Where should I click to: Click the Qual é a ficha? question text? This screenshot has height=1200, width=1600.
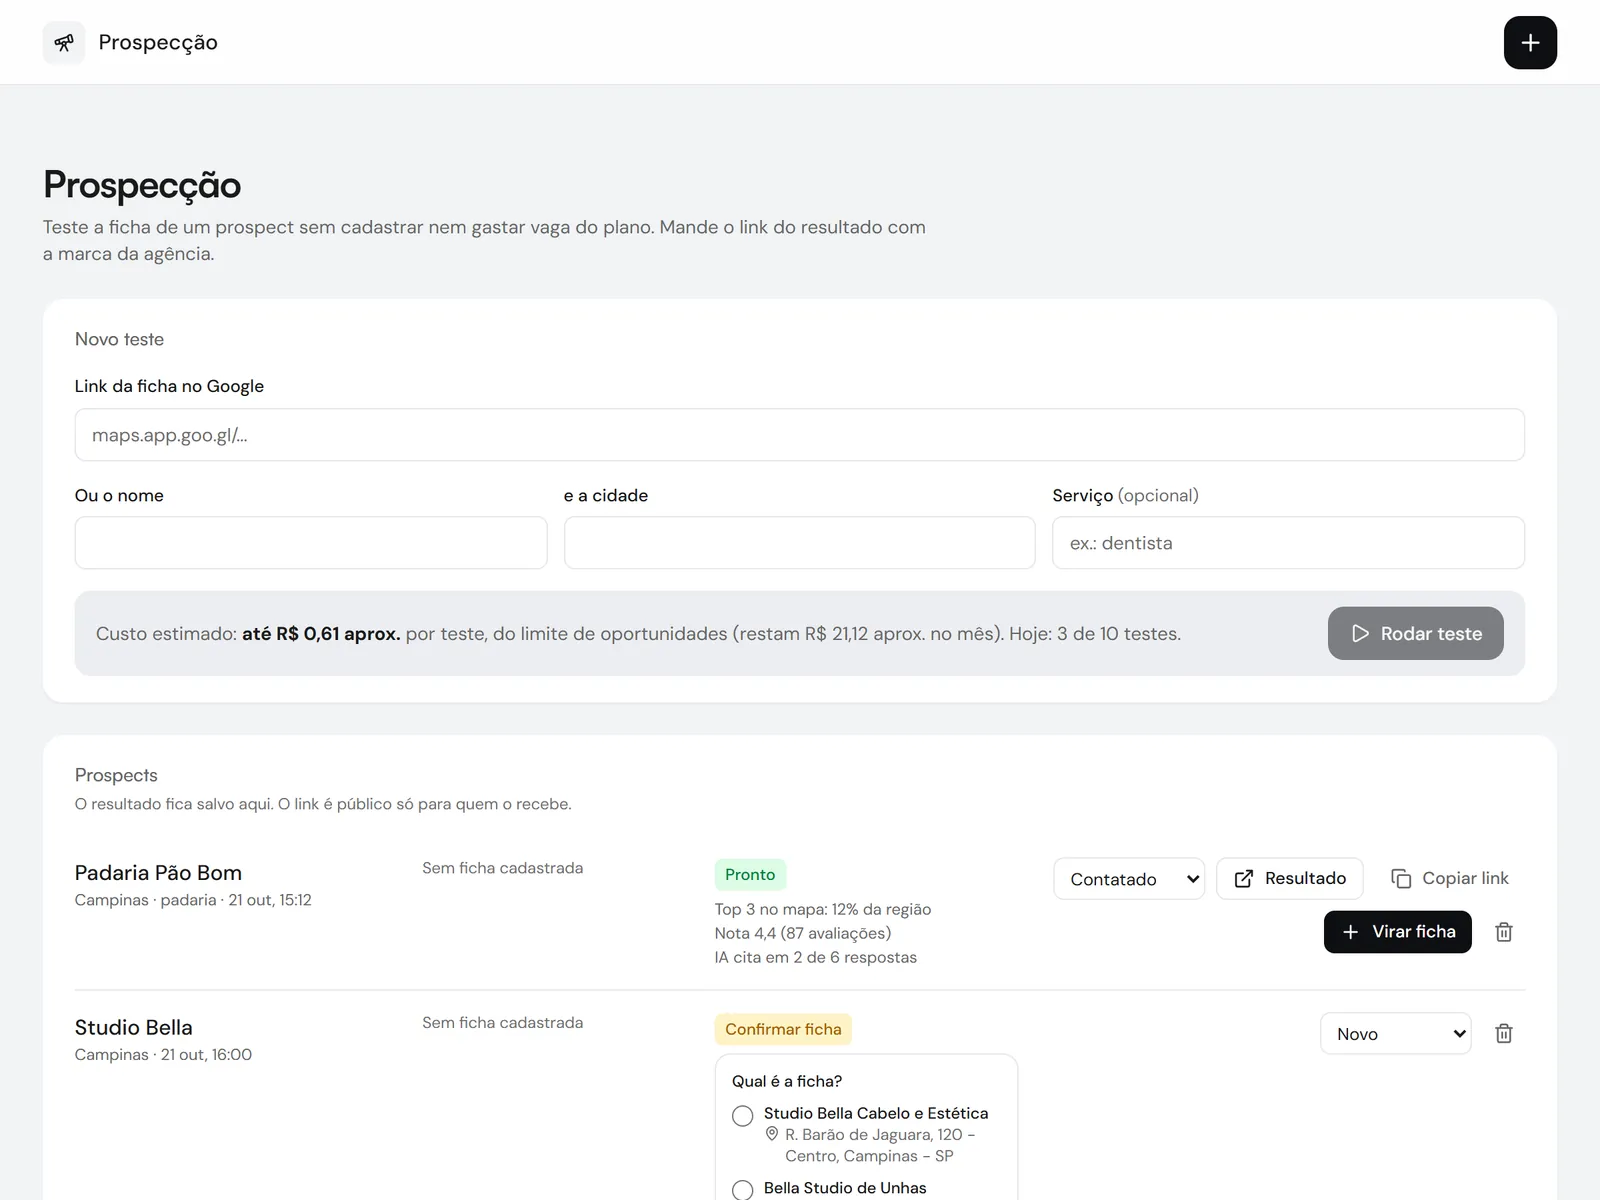pyautogui.click(x=787, y=1081)
